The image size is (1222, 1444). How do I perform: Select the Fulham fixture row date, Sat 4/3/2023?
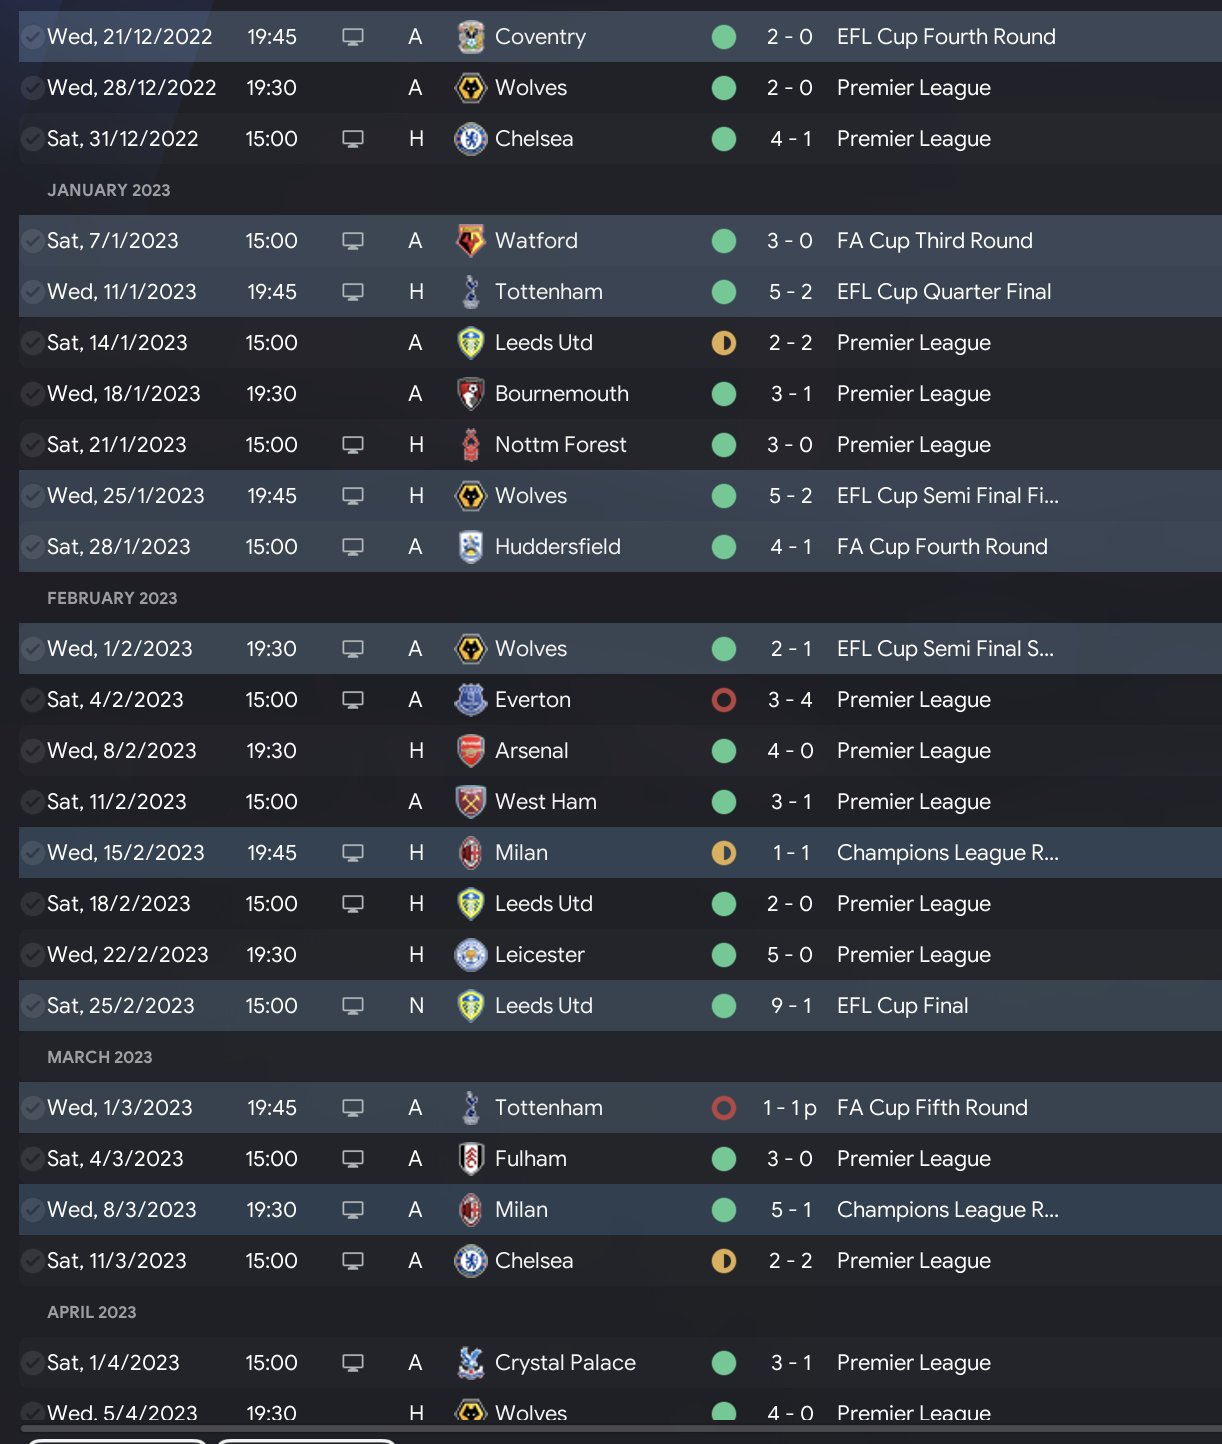(x=115, y=1159)
